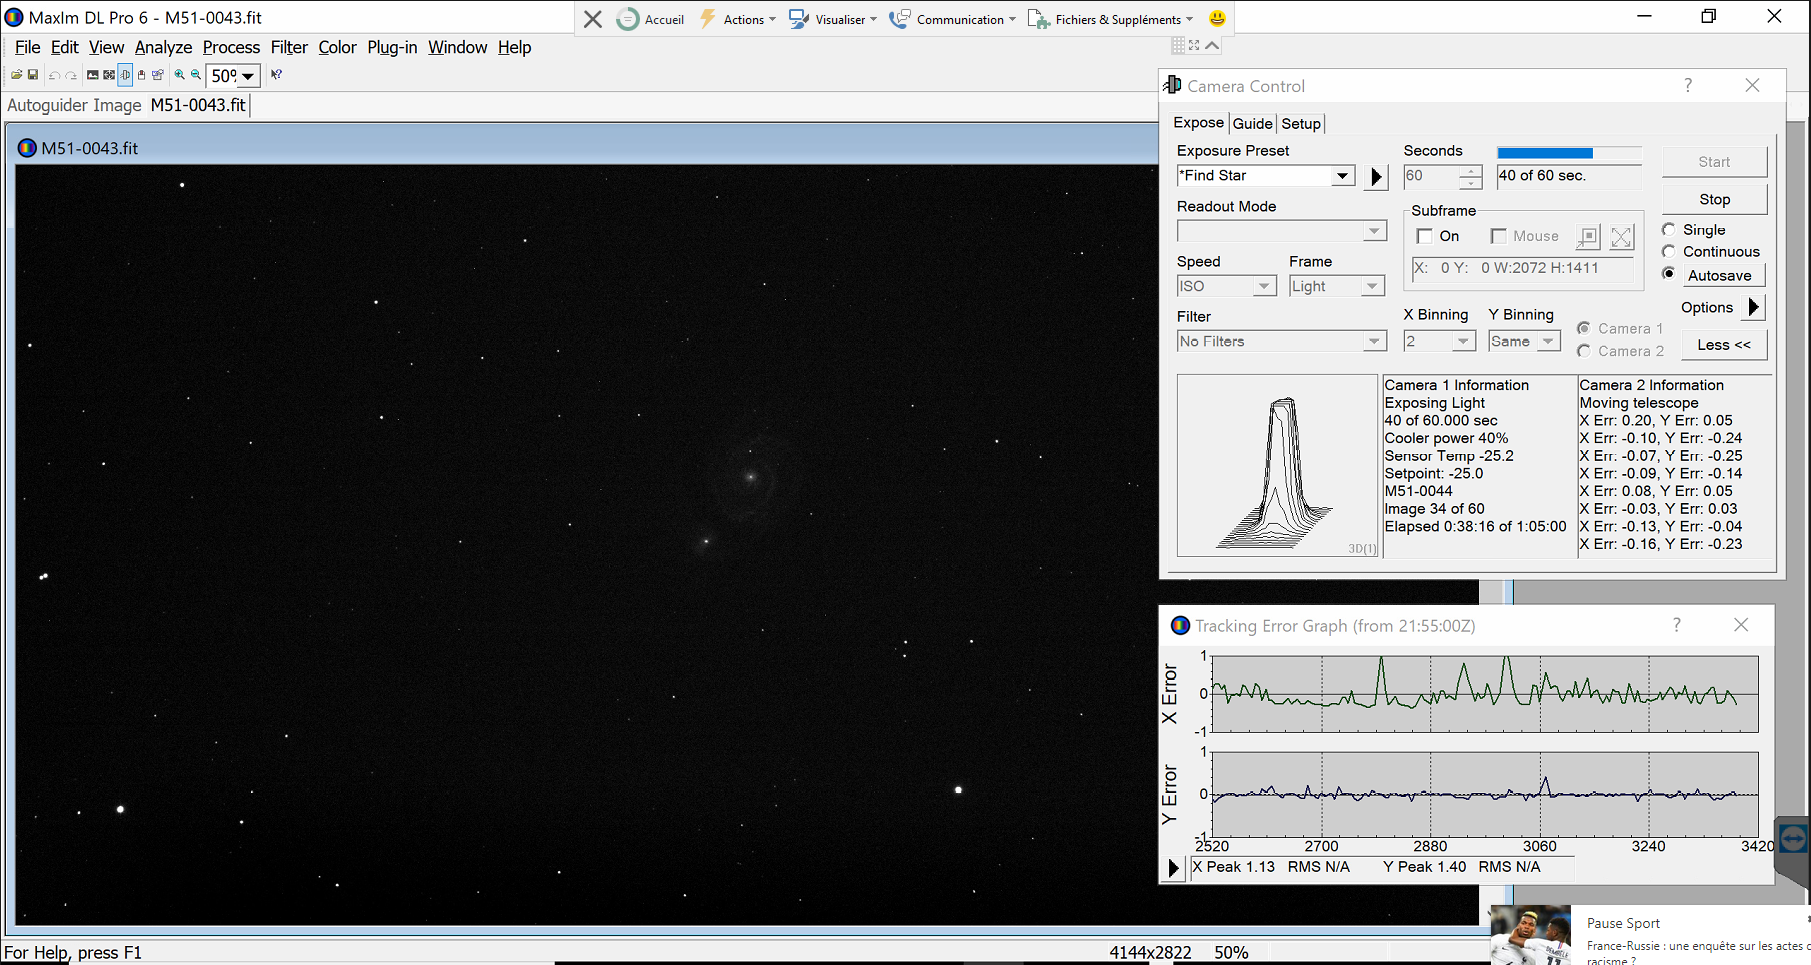Click the context help arrow icon

[x=276, y=75]
